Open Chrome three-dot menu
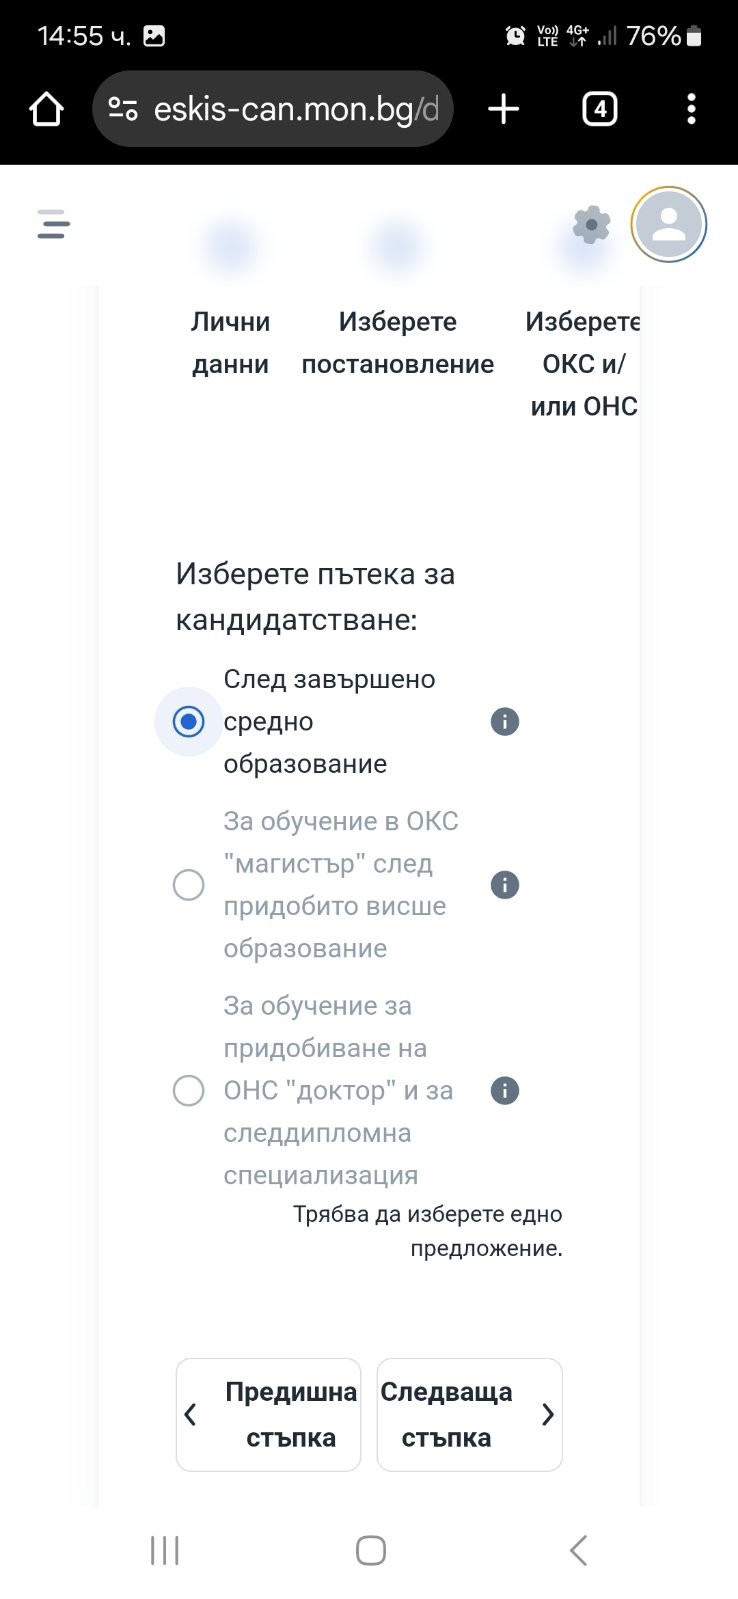The height and width of the screenshot is (1599, 738). tap(691, 109)
